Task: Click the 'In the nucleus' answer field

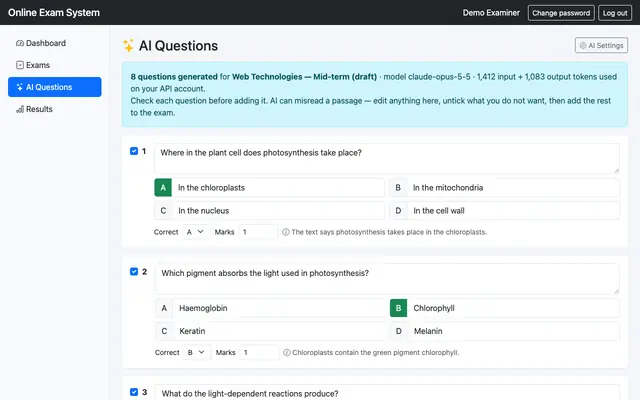Action: [278, 211]
